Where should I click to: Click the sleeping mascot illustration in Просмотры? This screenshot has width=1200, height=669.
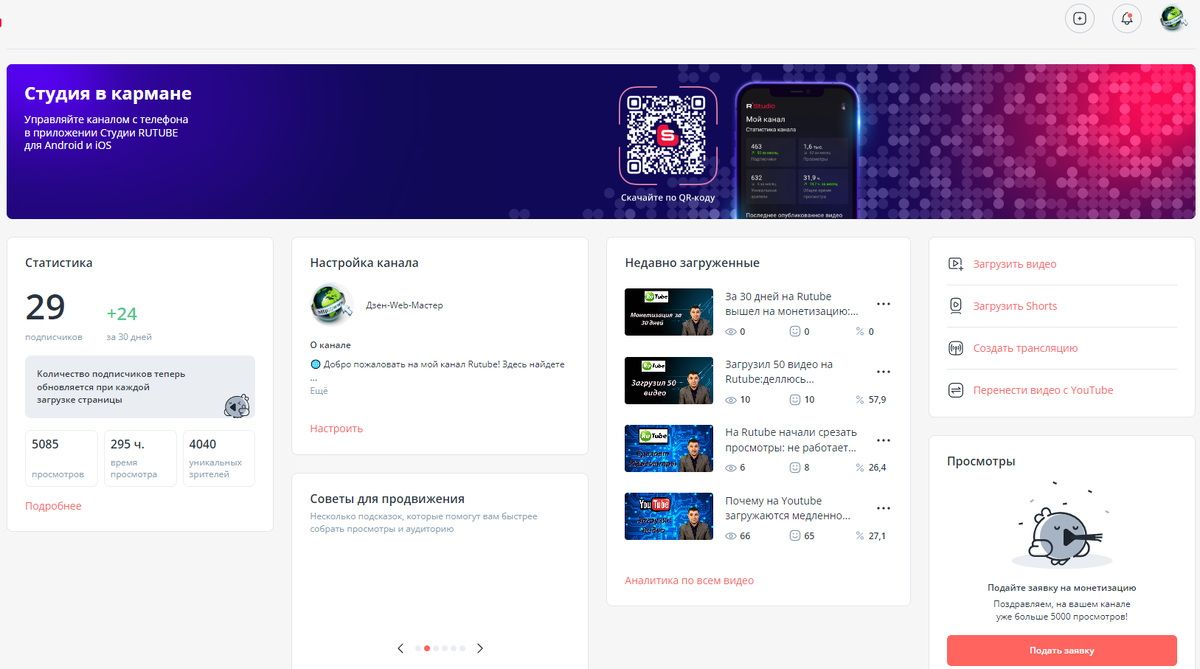point(1061,526)
